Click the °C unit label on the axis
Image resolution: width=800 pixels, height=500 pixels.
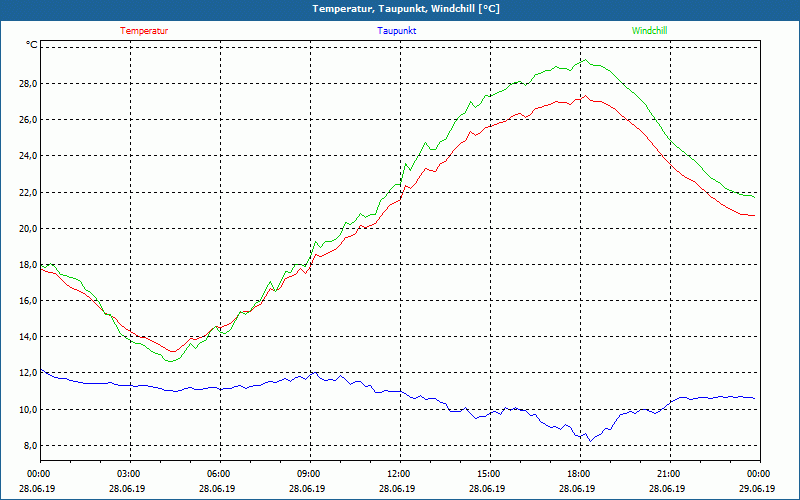32,45
